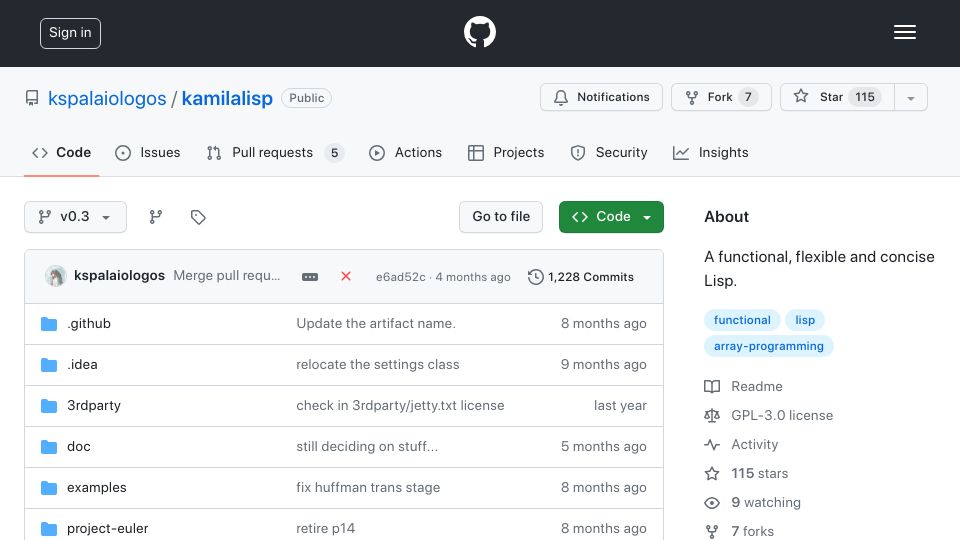Open the 3rdparty folder

point(94,405)
